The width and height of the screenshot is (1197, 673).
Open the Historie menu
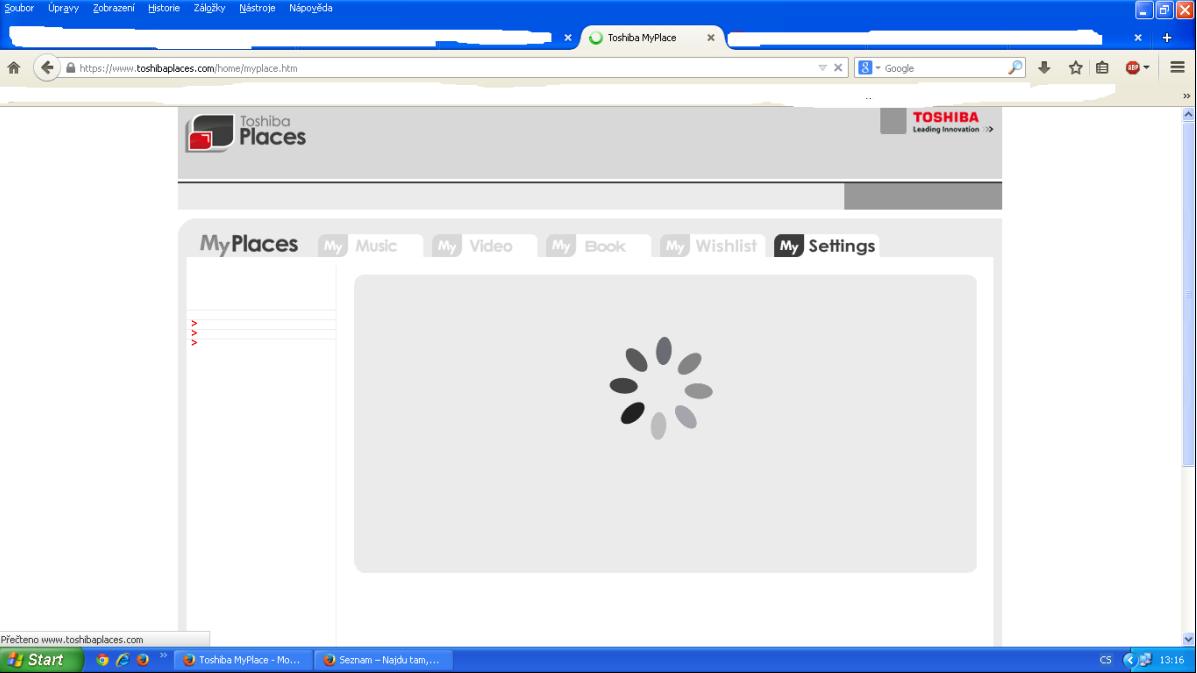click(x=164, y=8)
